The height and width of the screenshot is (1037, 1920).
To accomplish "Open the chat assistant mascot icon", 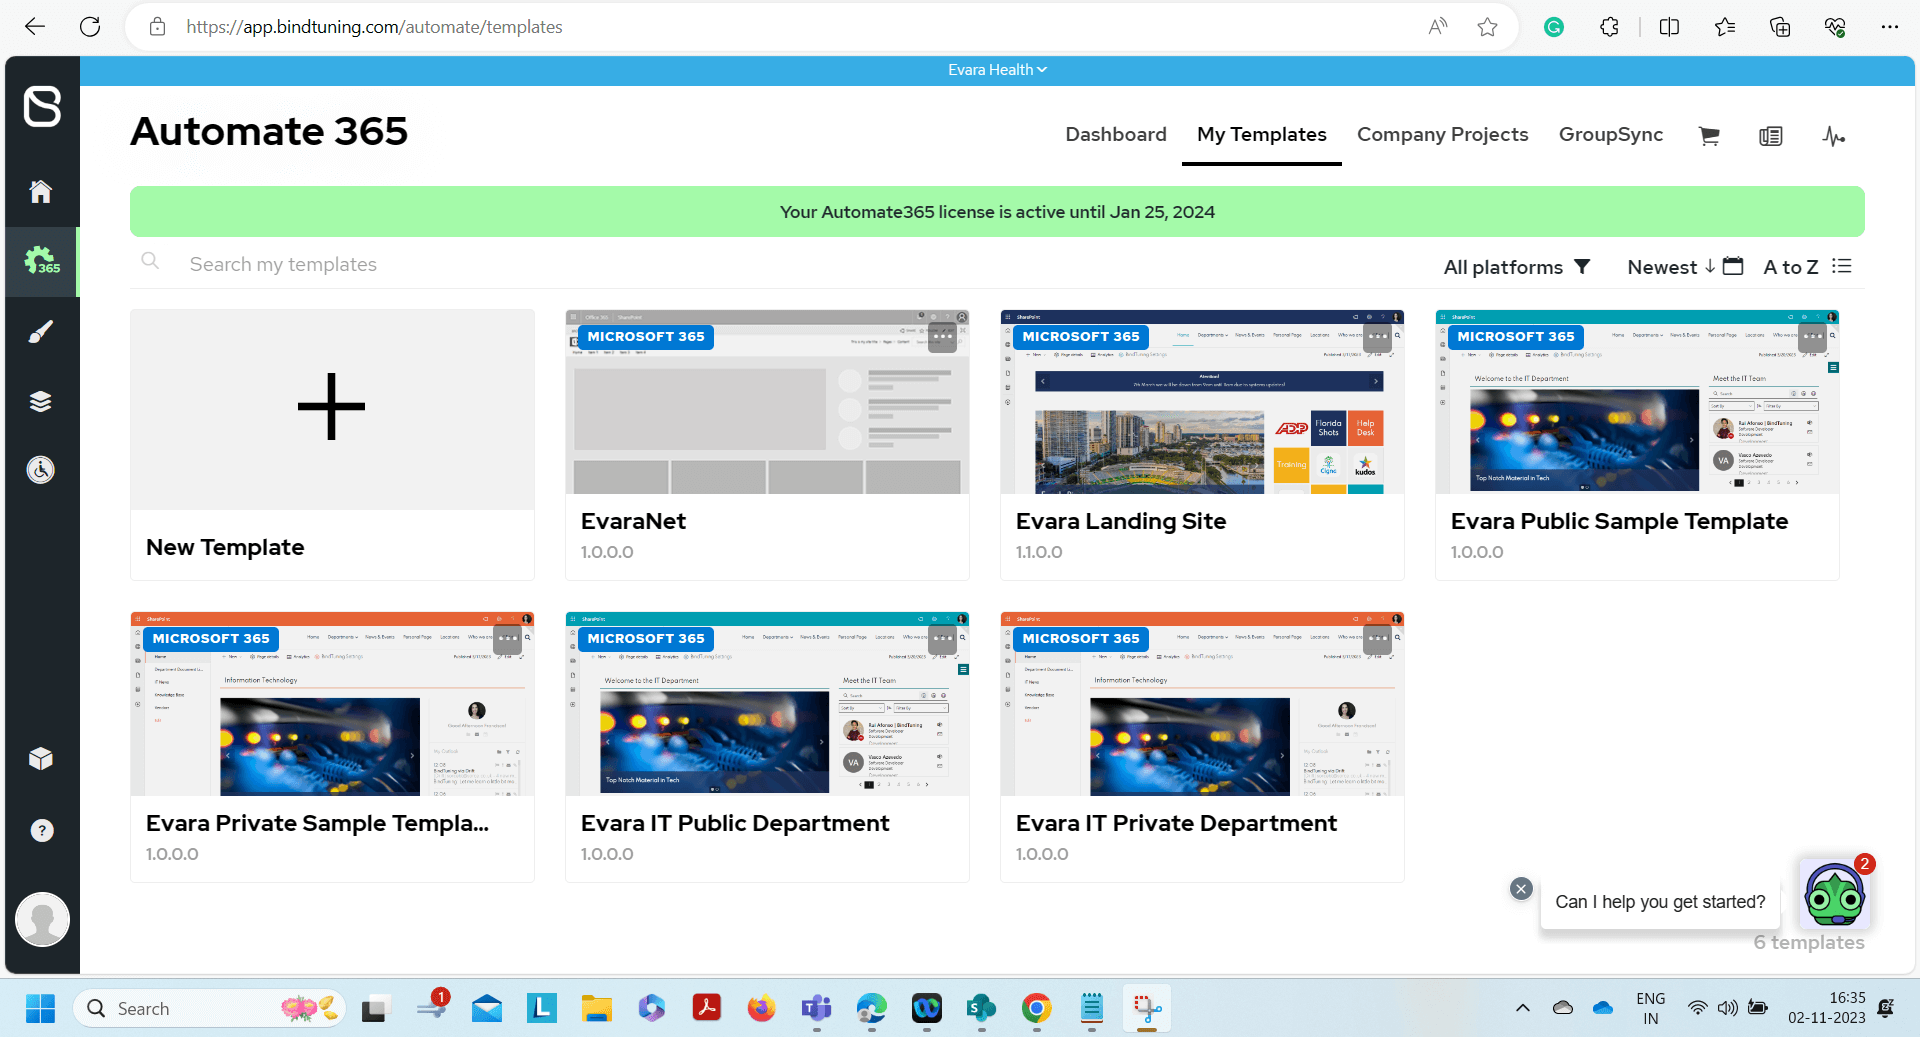I will pos(1835,895).
